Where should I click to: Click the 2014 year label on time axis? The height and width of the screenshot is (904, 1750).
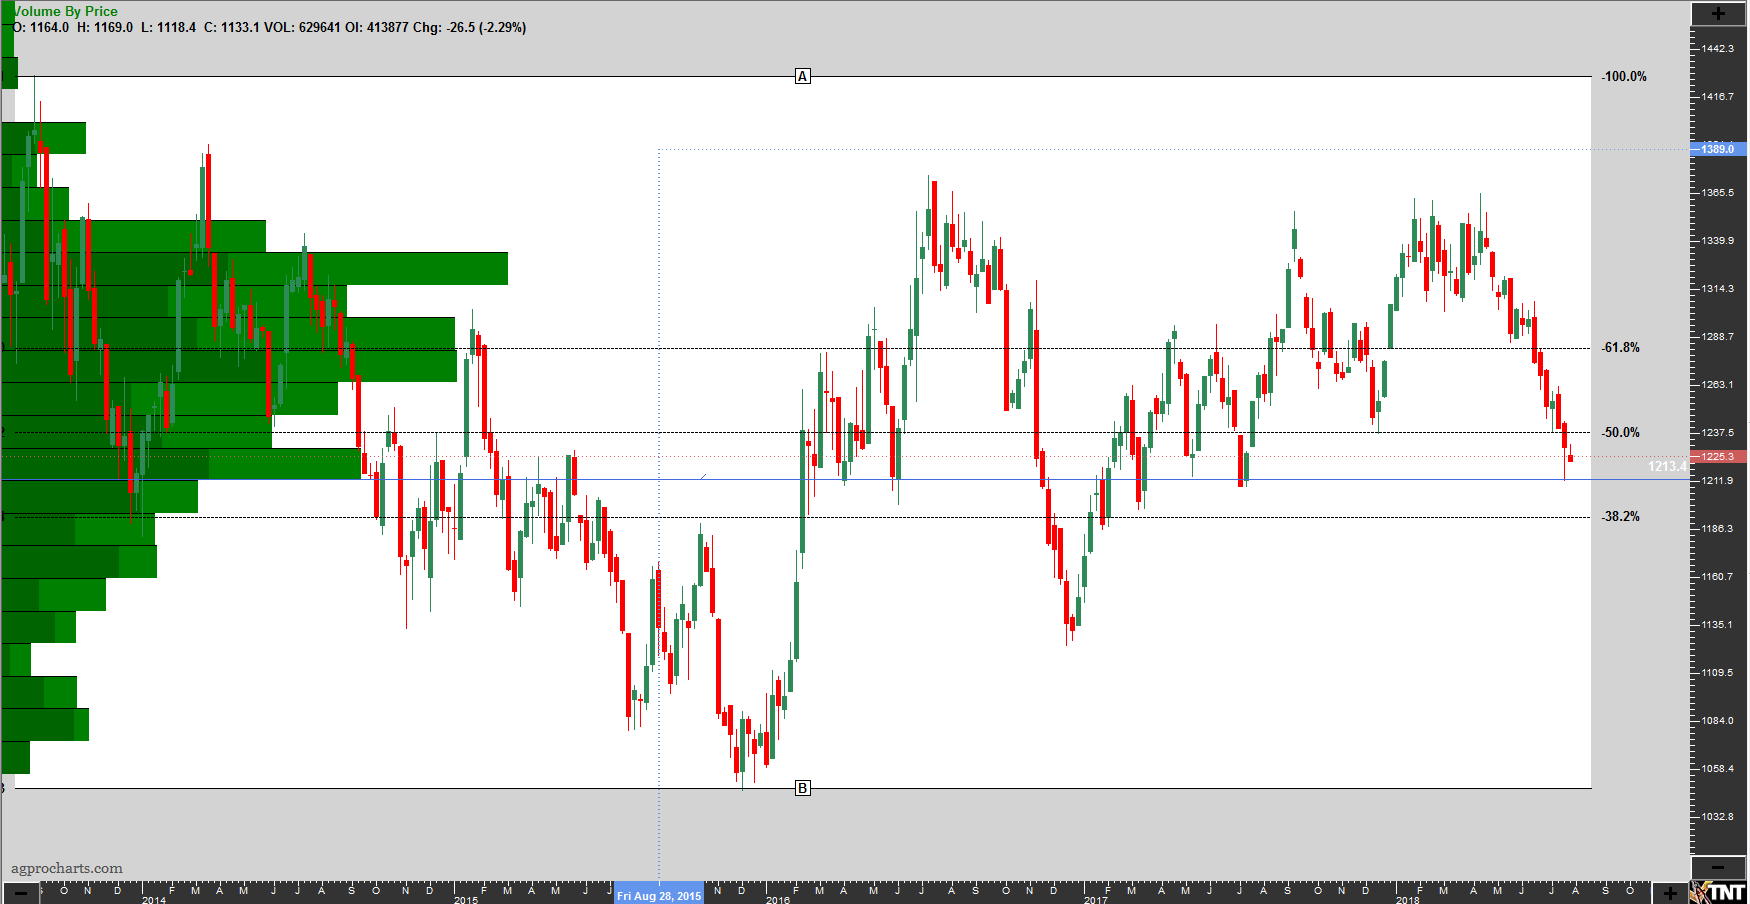pyautogui.click(x=154, y=900)
